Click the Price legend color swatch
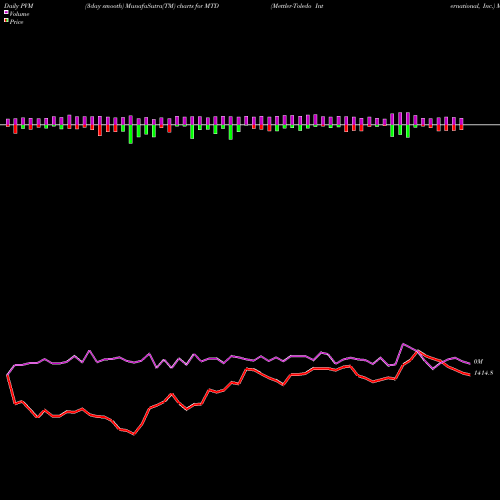 click(x=6, y=21)
